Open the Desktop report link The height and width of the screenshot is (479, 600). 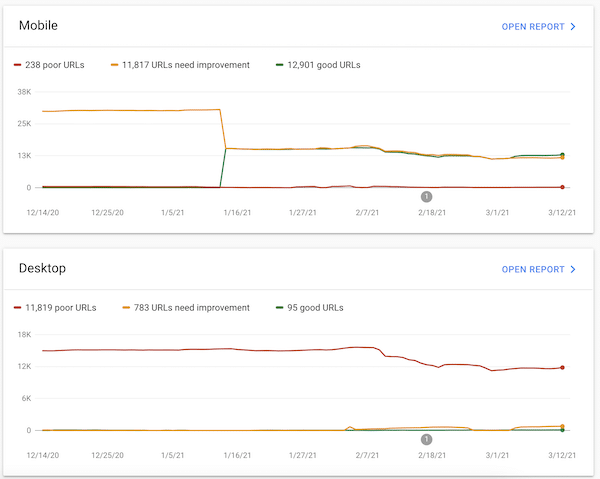pyautogui.click(x=538, y=269)
